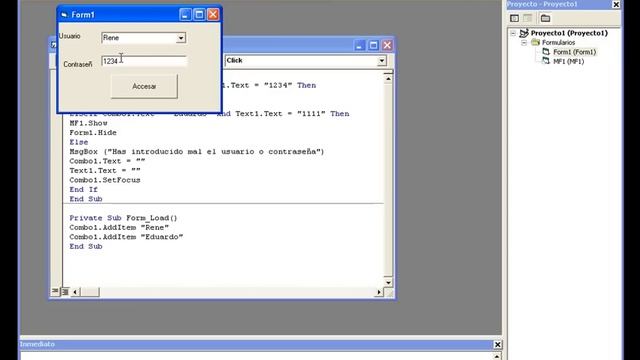
Task: Click the Form1 title bar icon
Action: pos(64,15)
